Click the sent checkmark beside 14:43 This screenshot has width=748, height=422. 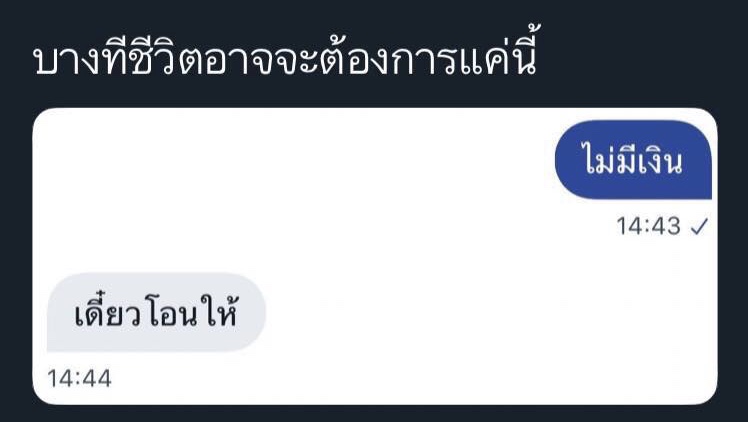[x=699, y=226]
